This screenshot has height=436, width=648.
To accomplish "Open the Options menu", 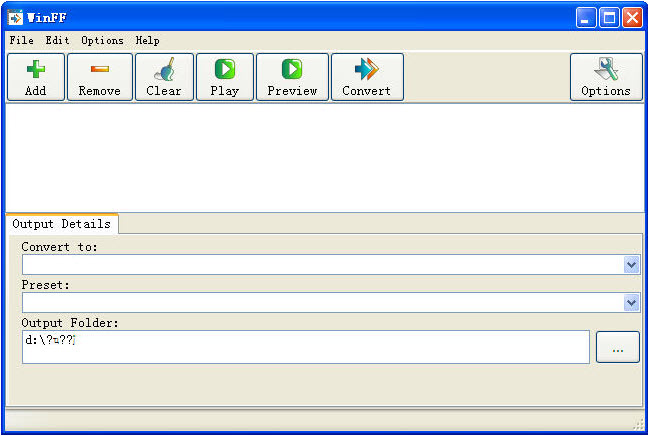I will pos(102,41).
